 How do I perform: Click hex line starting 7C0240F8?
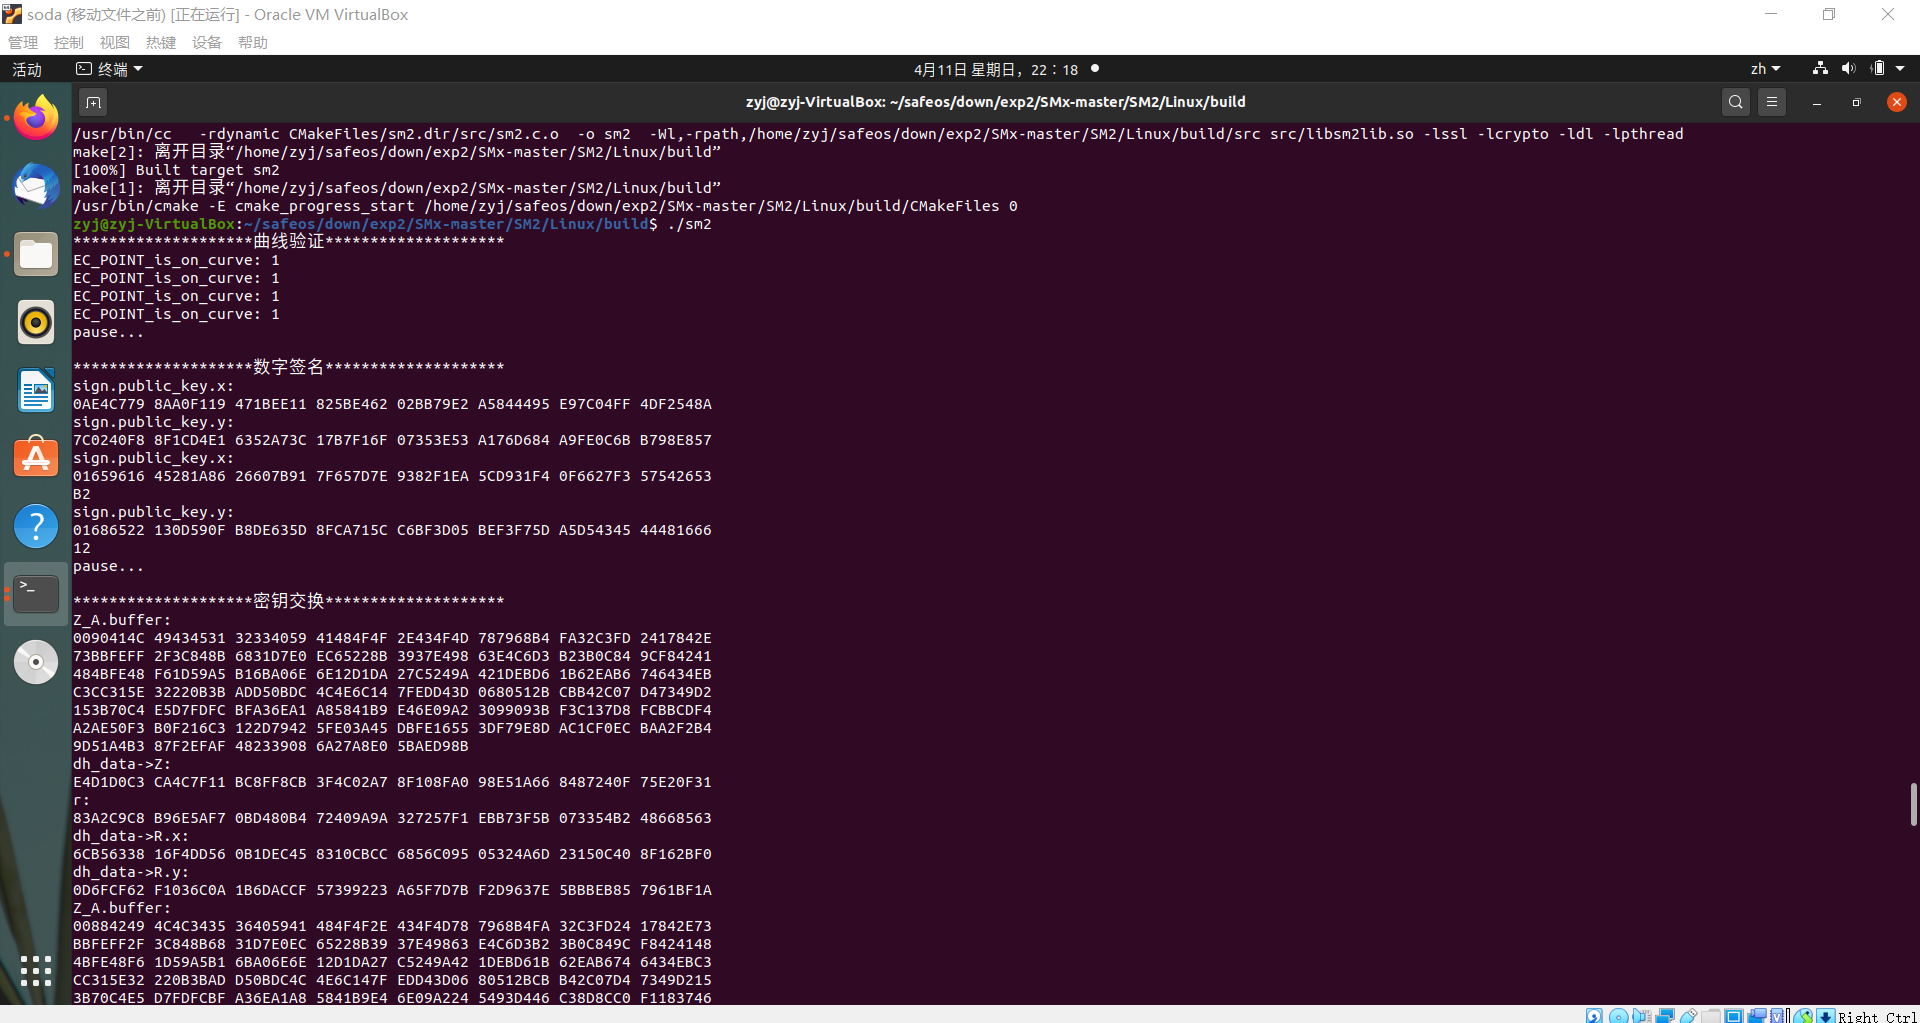coord(392,440)
